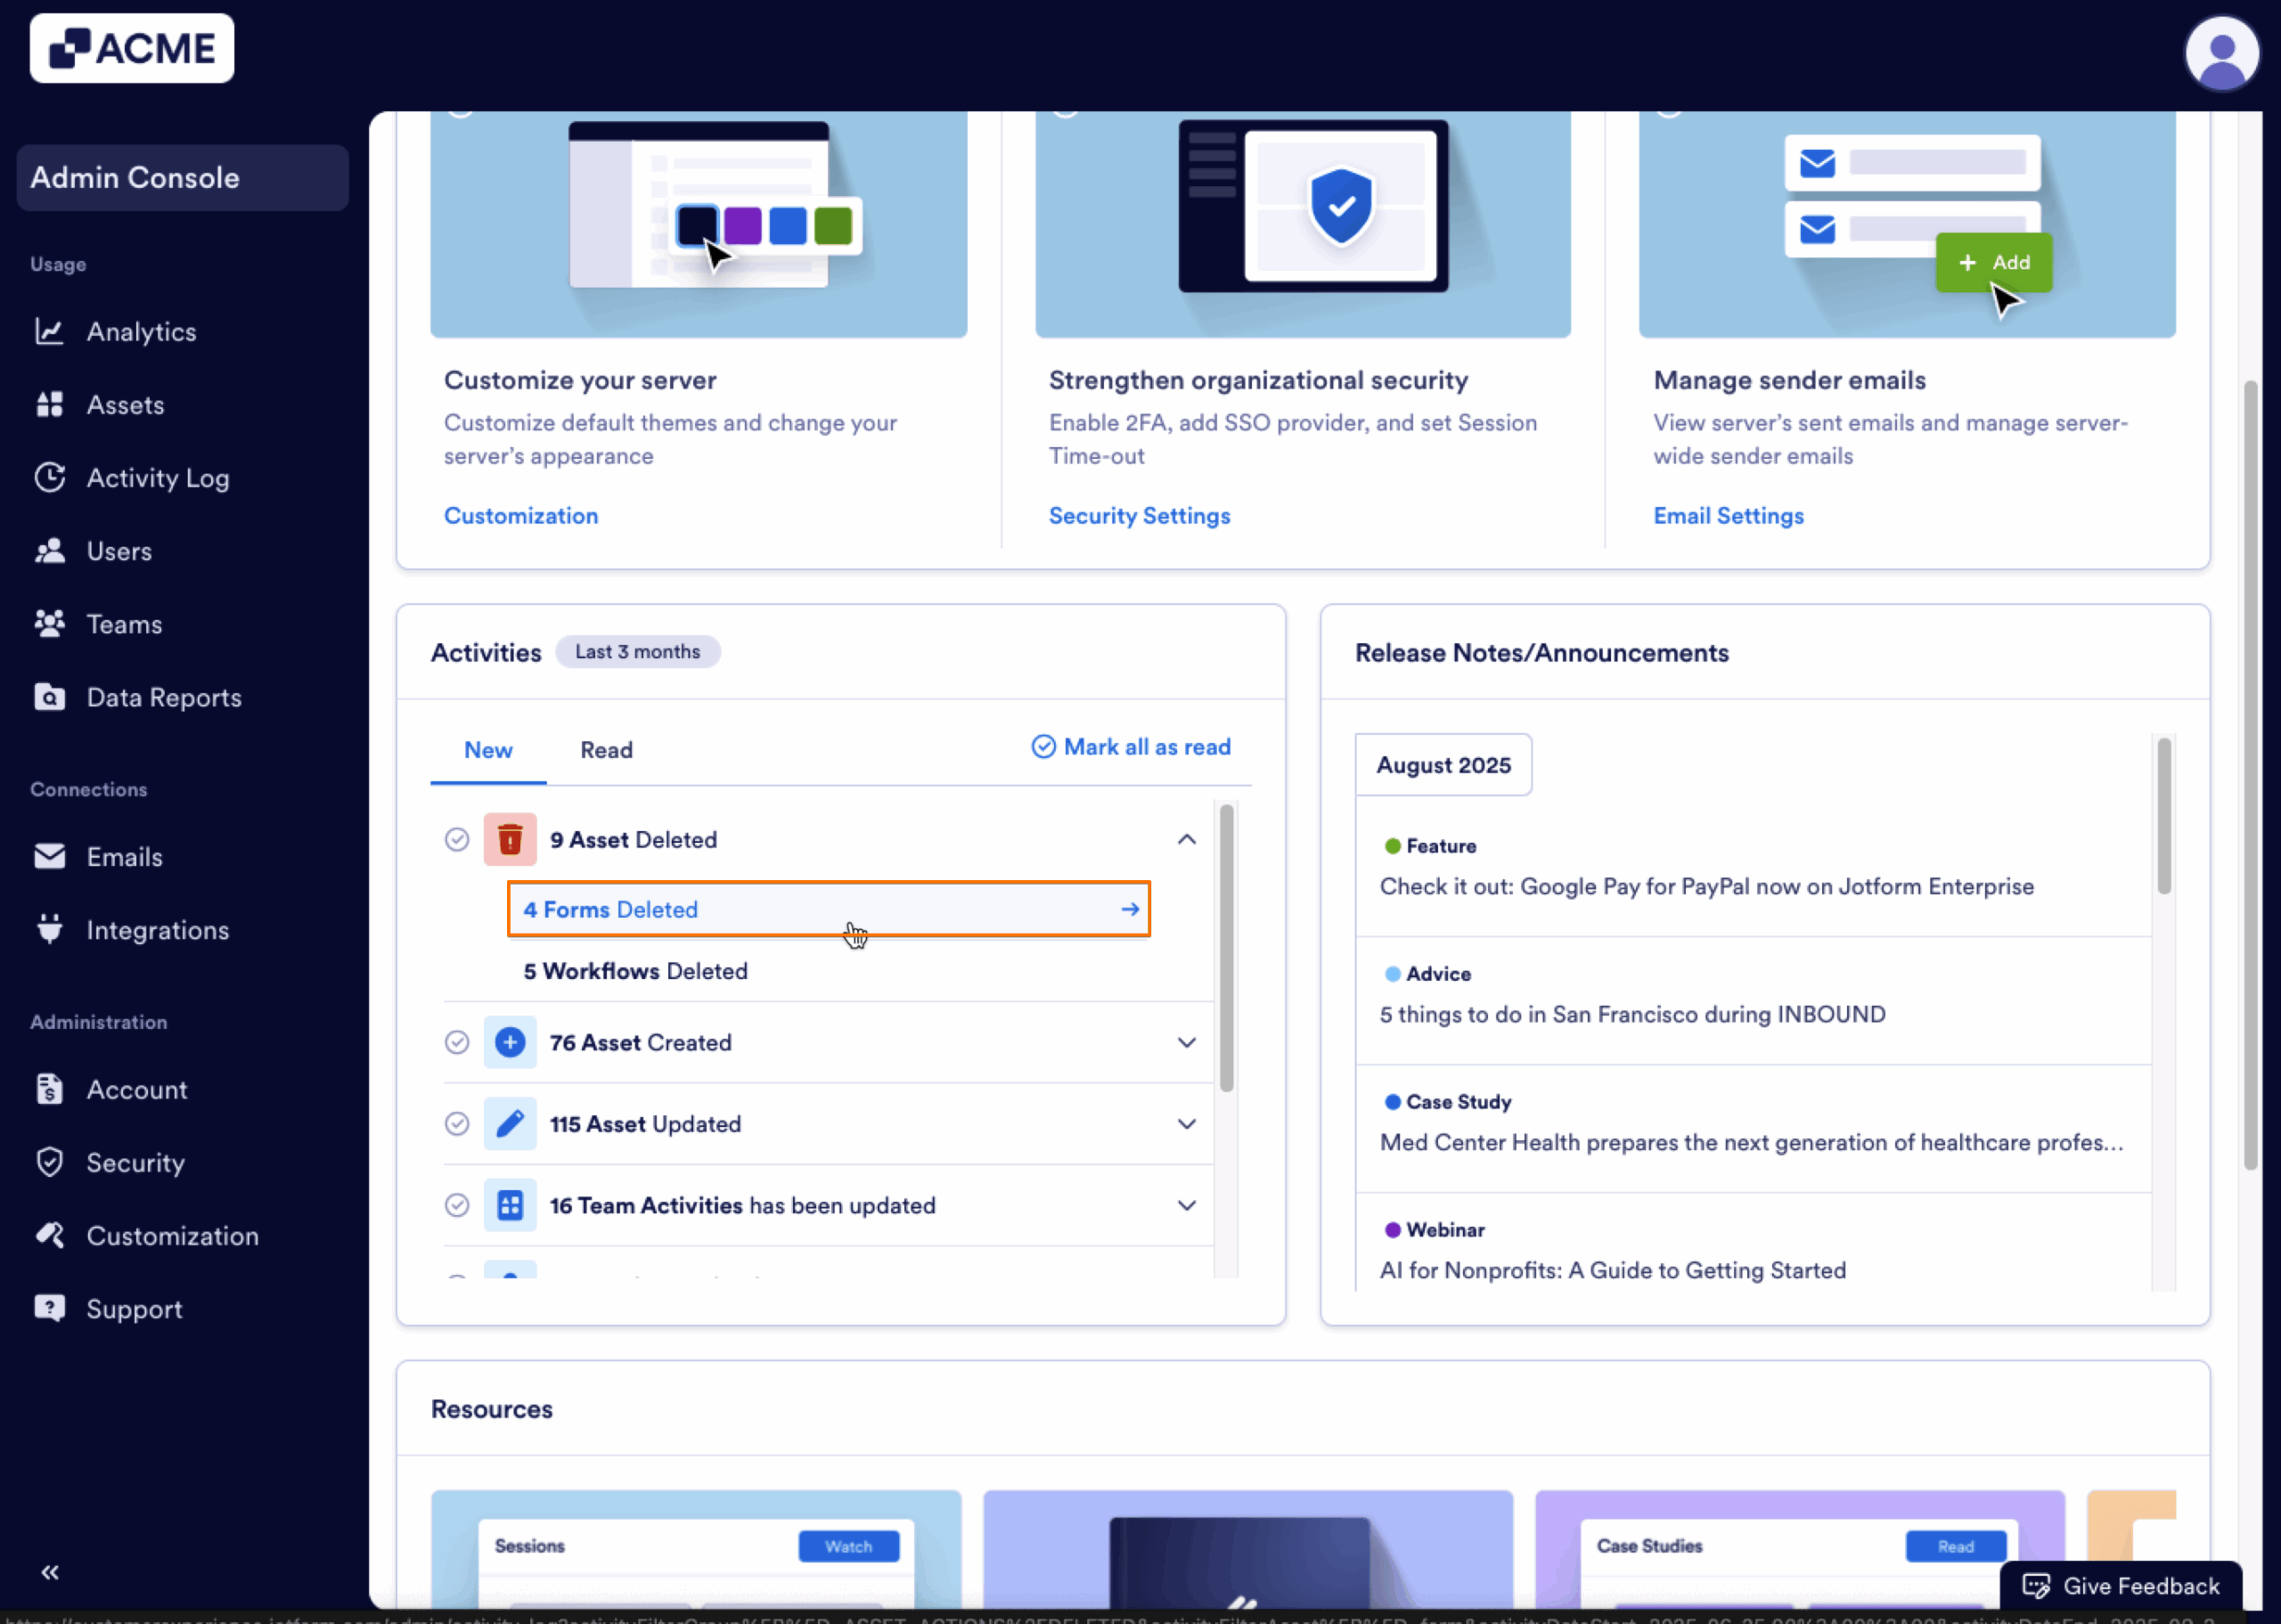Click the Security shield icon in sidebar
The height and width of the screenshot is (1624, 2281).
pyautogui.click(x=49, y=1162)
